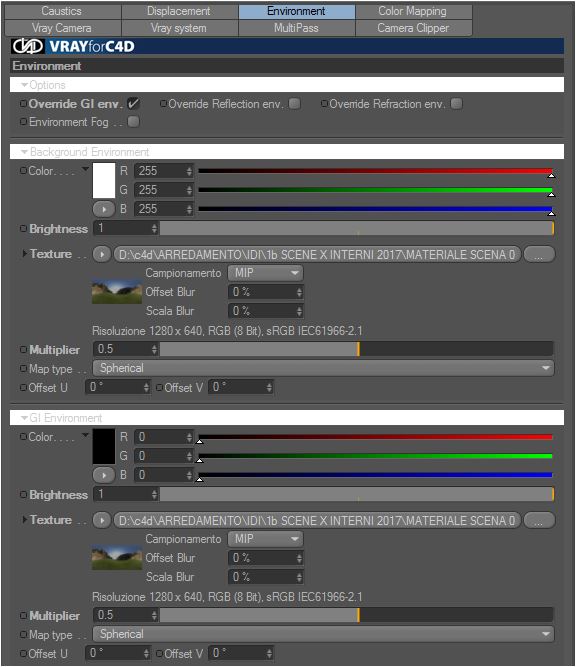The height and width of the screenshot is (667, 576).
Task: Open the Vray system tab
Action: tap(180, 28)
